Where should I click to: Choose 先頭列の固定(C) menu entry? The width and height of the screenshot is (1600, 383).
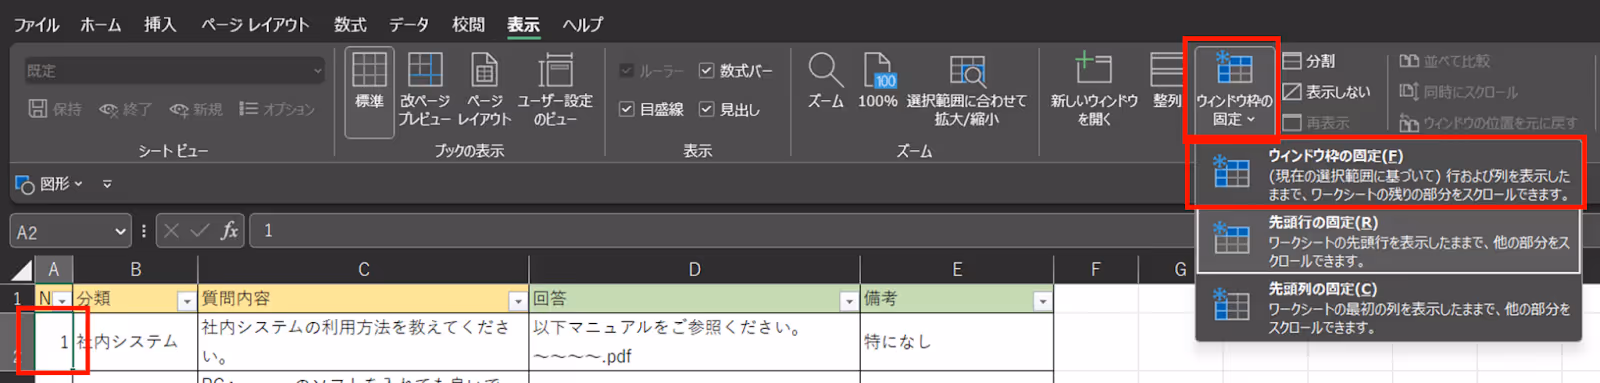pyautogui.click(x=1388, y=307)
